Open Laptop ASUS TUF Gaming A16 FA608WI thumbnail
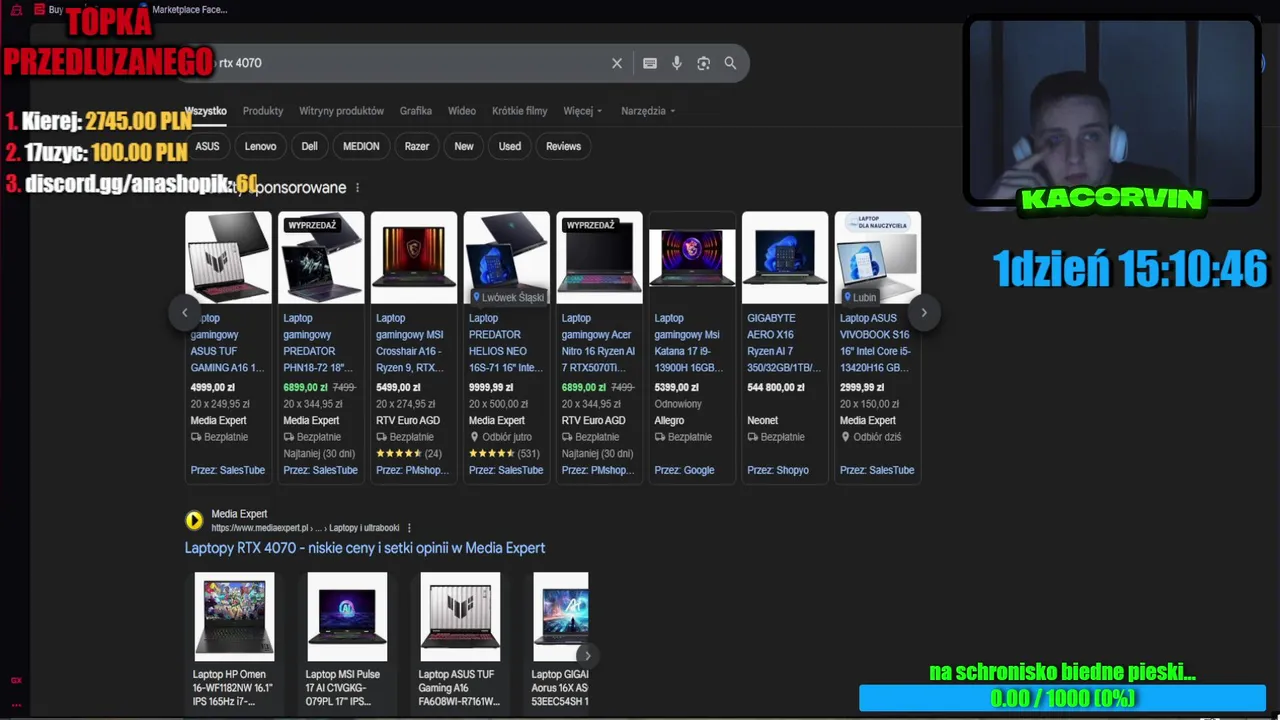This screenshot has height=720, width=1280. pos(460,617)
